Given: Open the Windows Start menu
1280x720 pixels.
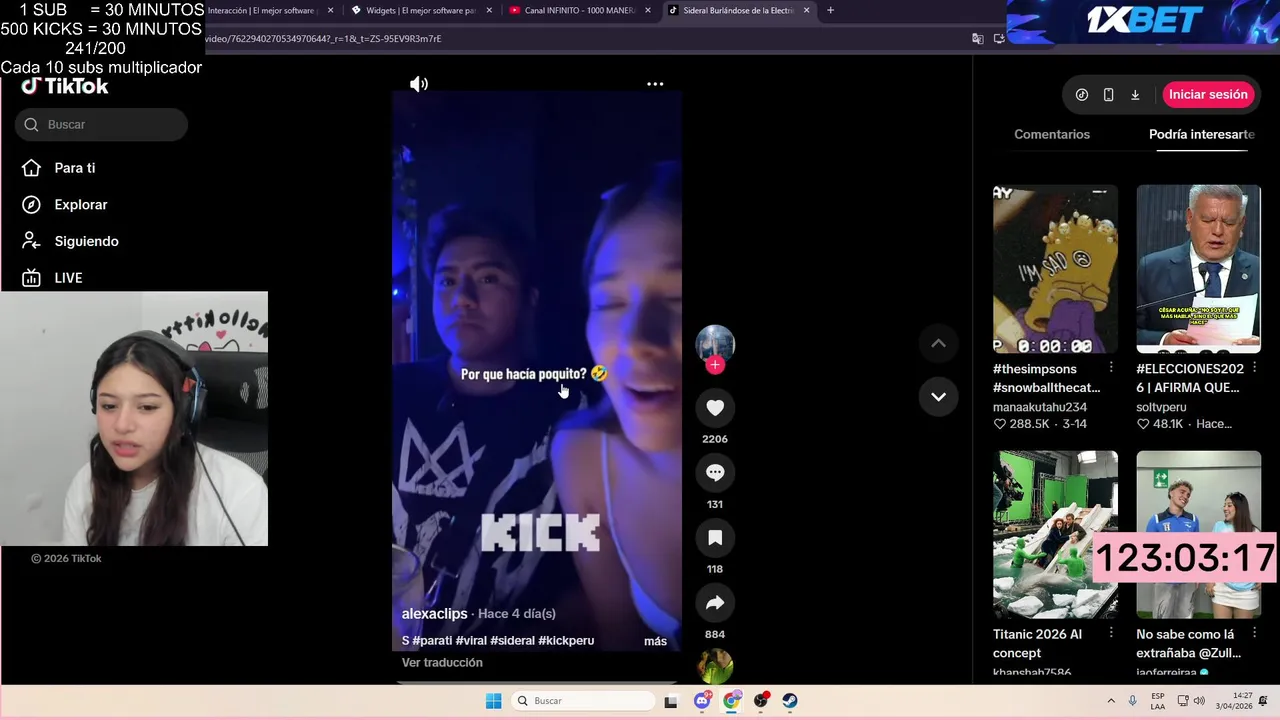Looking at the screenshot, I should pos(493,701).
